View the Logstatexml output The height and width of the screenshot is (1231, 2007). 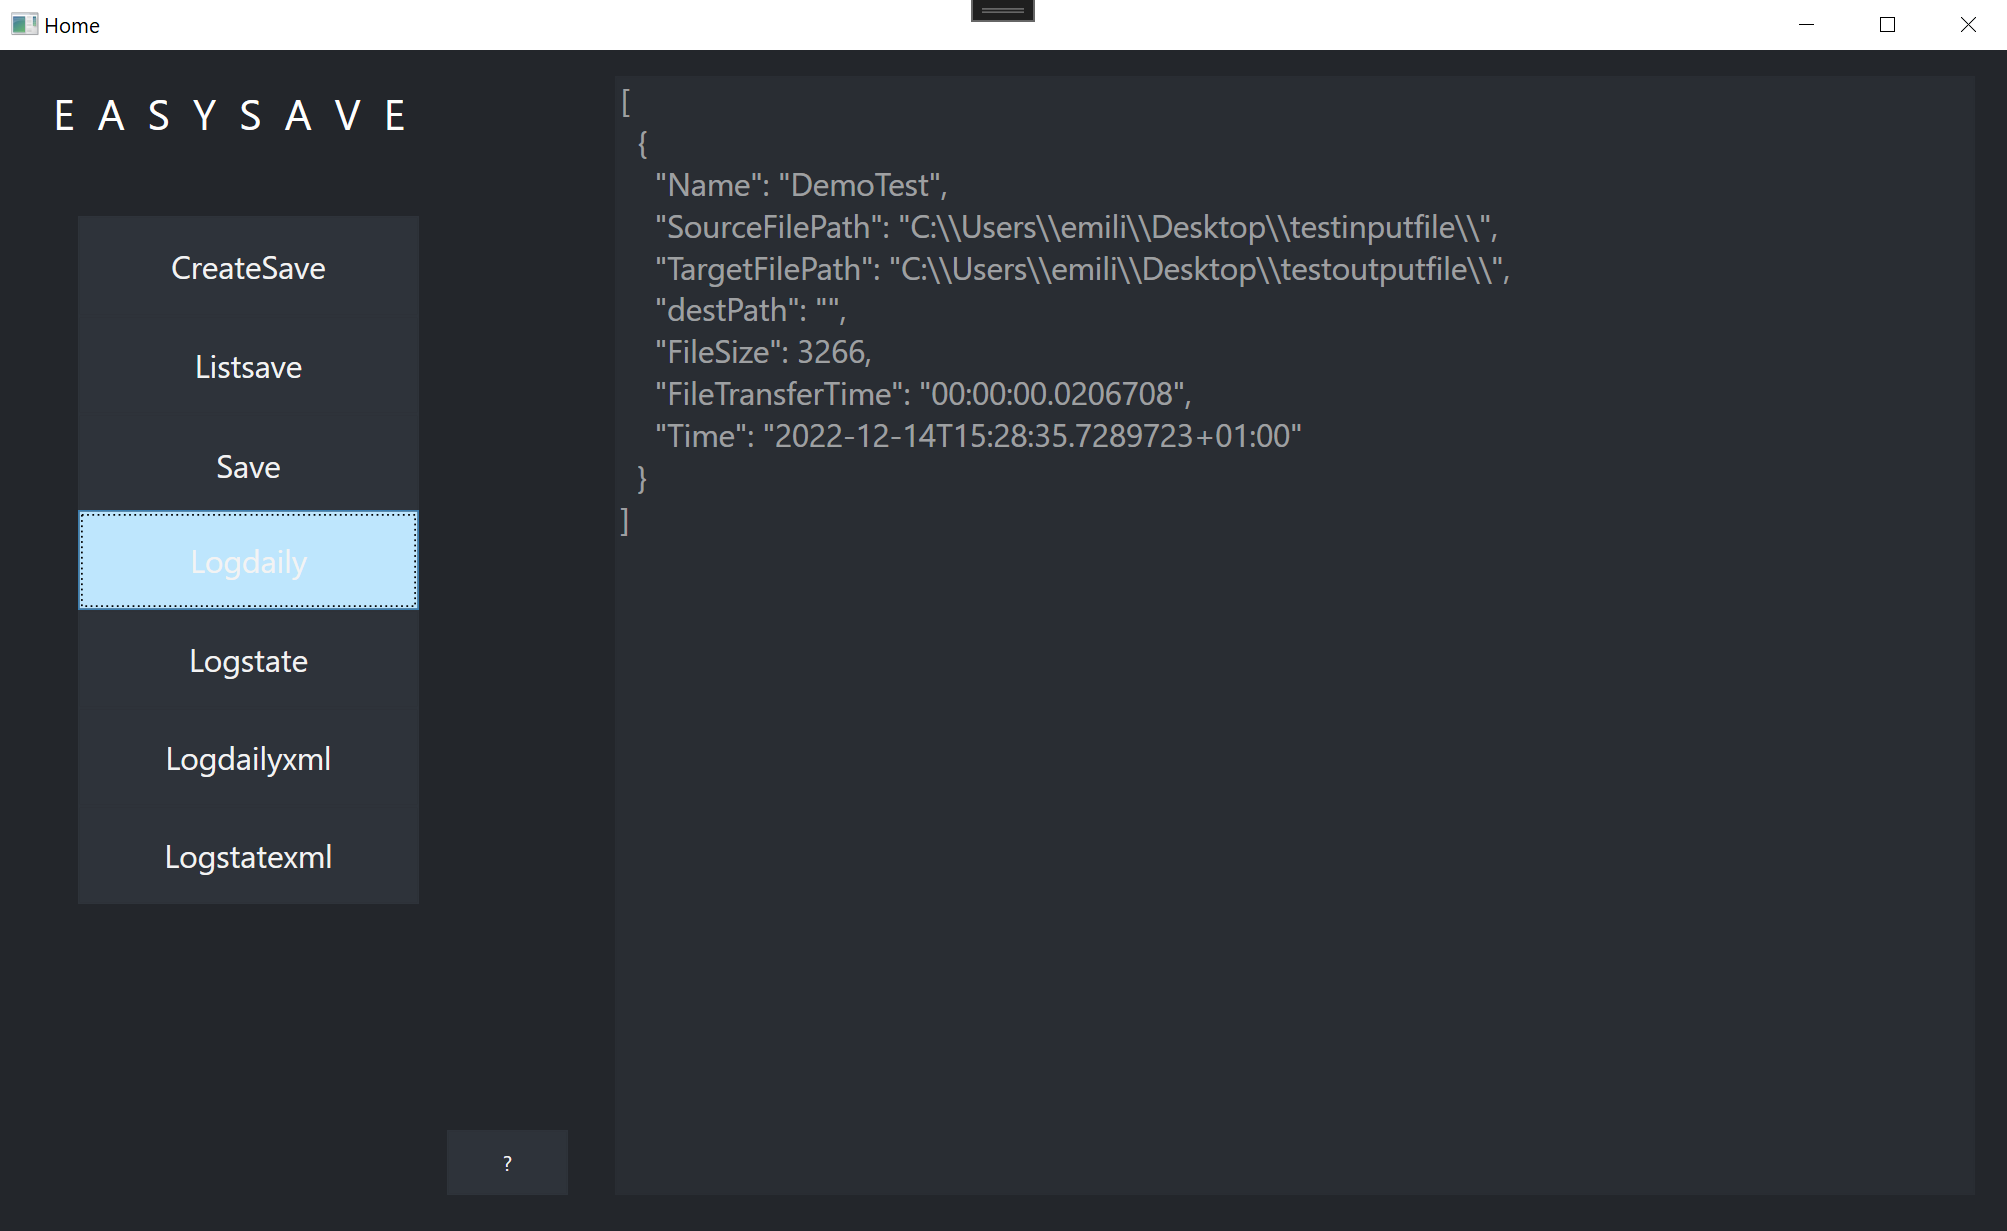[247, 856]
